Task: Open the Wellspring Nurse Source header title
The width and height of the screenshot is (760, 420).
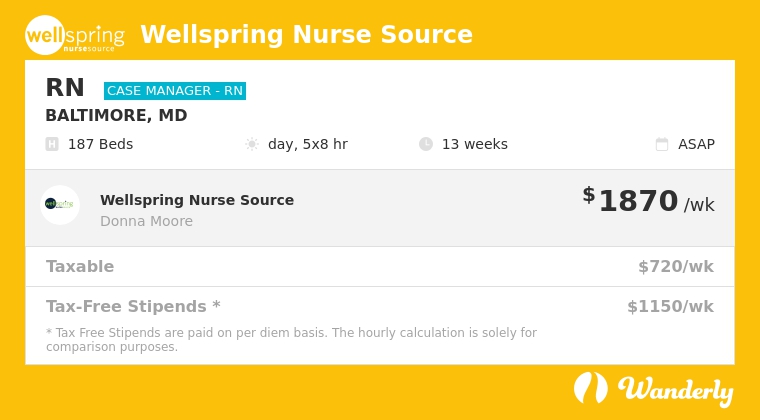Action: [x=306, y=35]
